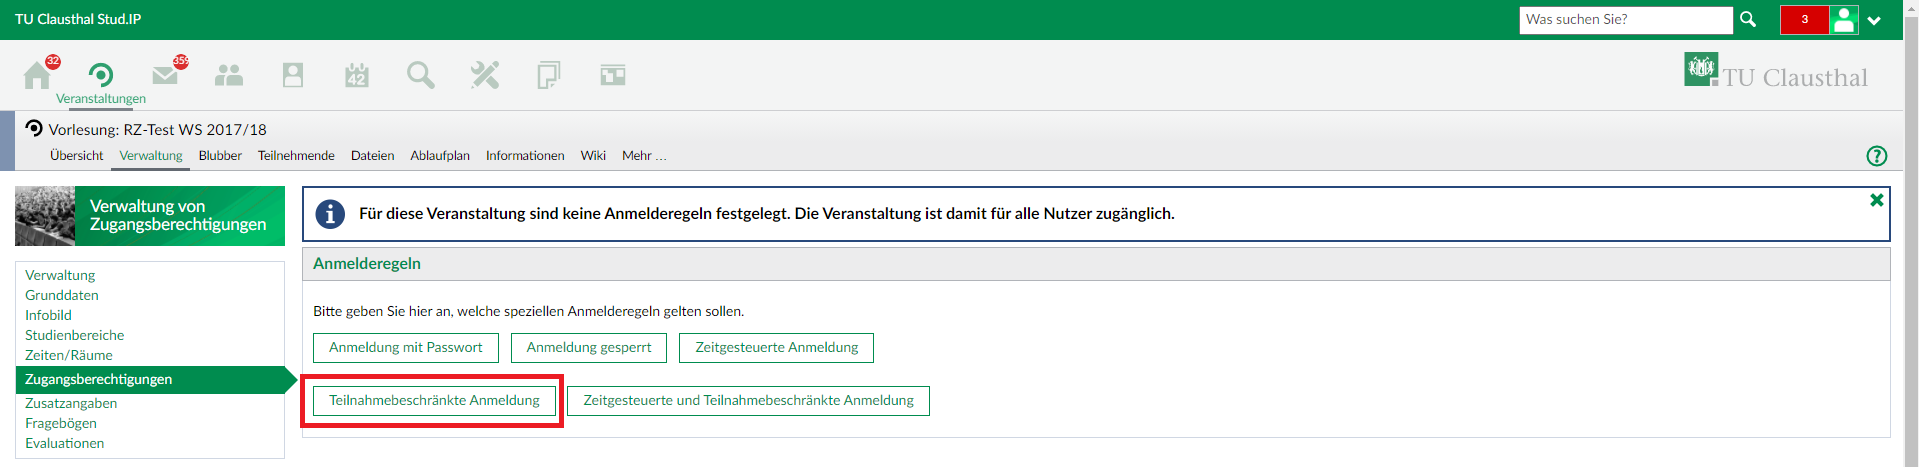
Task: Expand the Mehr… menu
Action: 643,156
